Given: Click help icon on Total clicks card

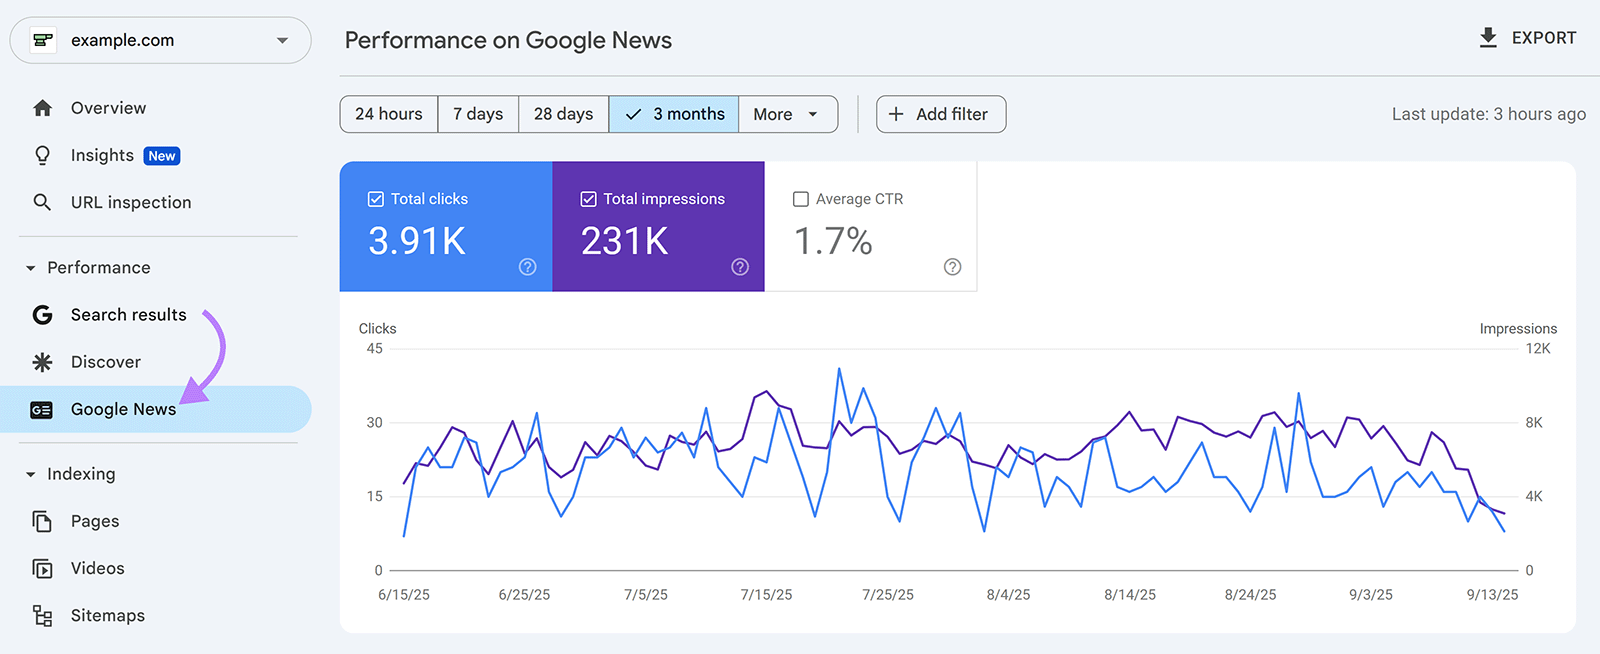Looking at the screenshot, I should [x=528, y=267].
